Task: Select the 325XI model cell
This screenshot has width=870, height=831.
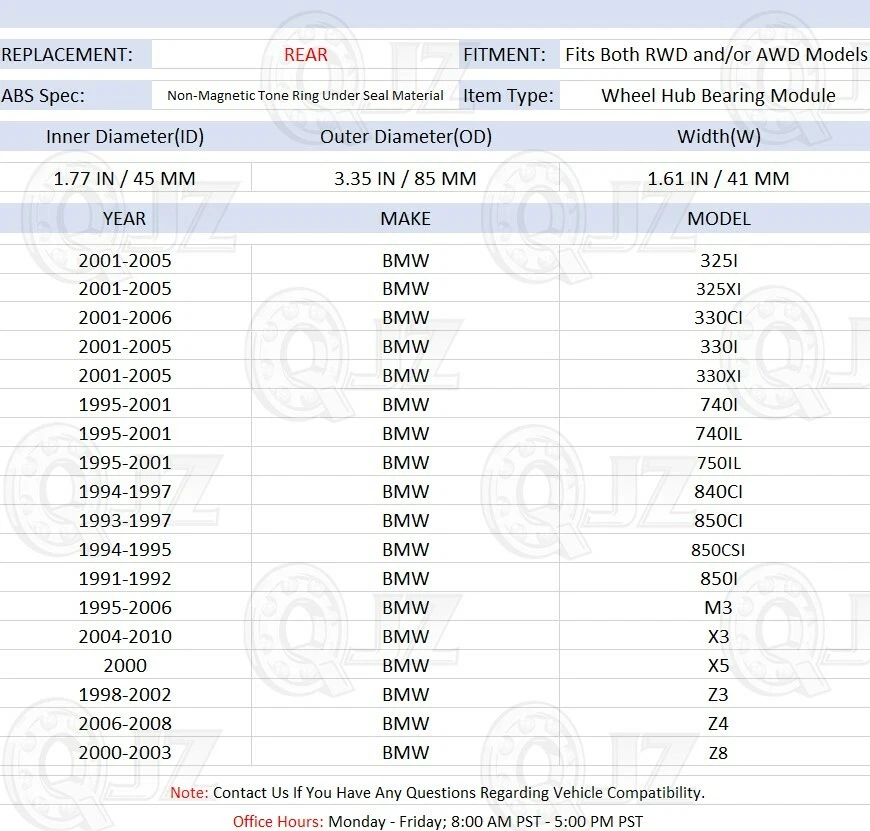Action: (718, 289)
